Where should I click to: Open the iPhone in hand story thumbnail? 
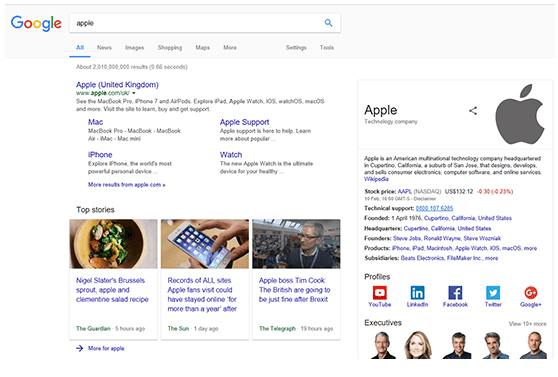[x=205, y=244]
